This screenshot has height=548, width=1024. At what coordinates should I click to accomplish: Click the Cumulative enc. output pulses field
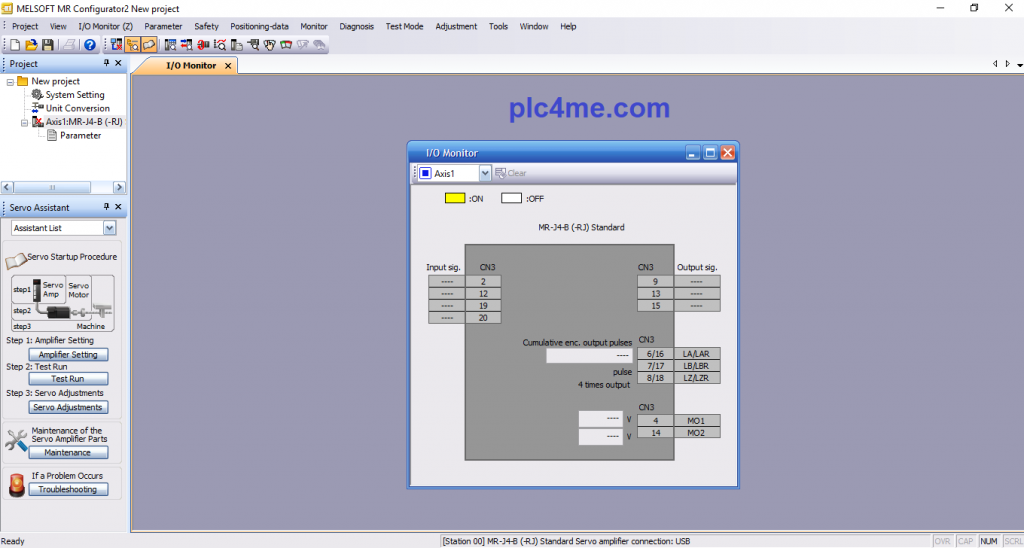pyautogui.click(x=589, y=355)
